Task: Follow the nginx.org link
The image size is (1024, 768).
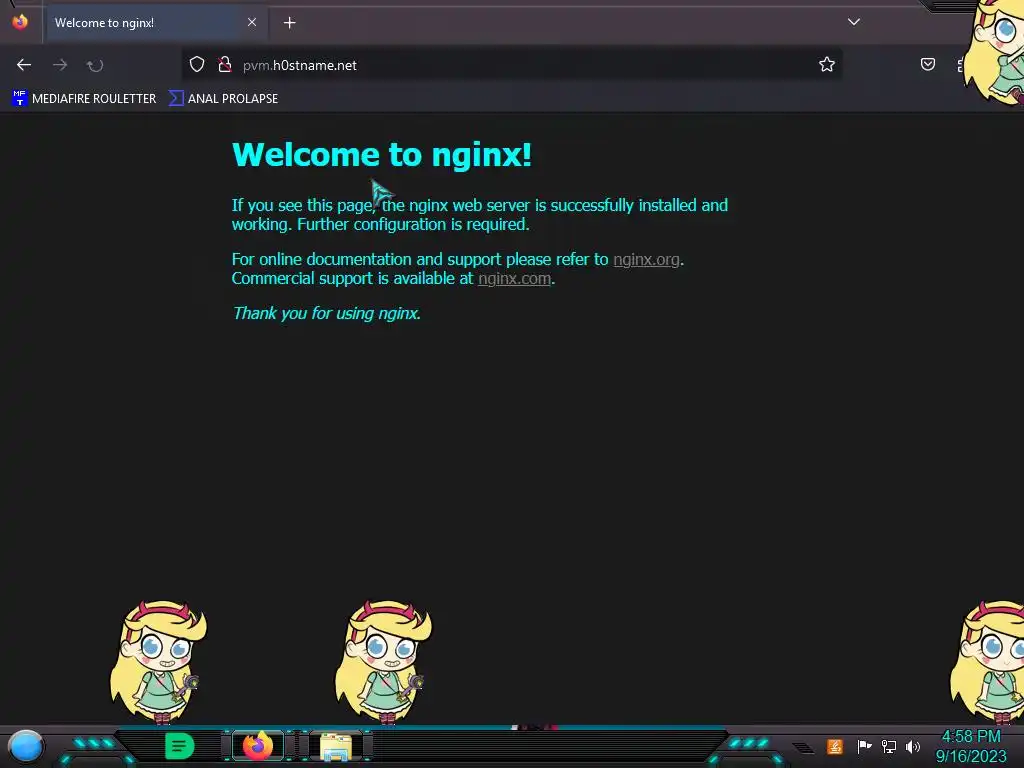Action: click(646, 259)
